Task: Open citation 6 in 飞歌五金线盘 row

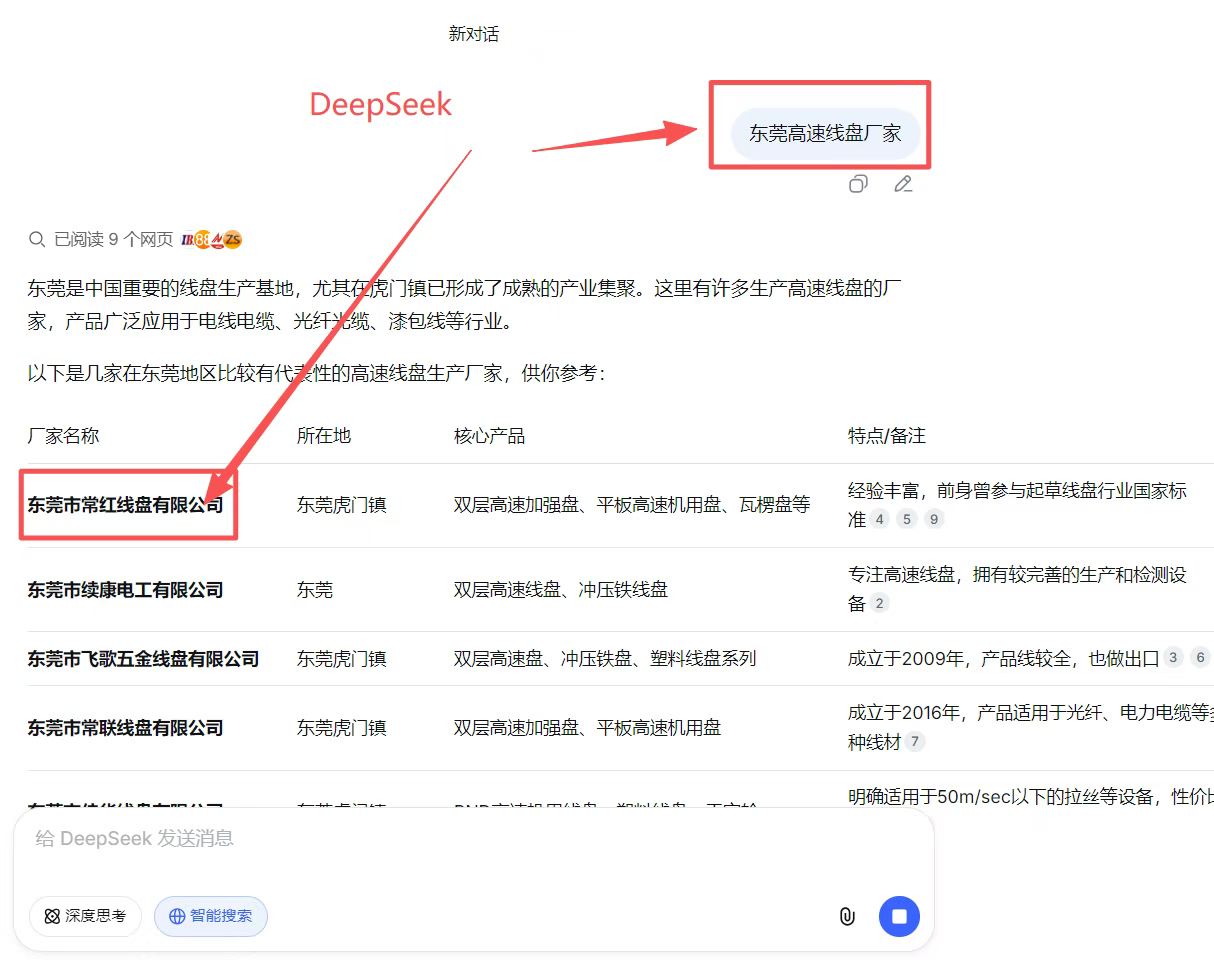Action: pos(1200,658)
